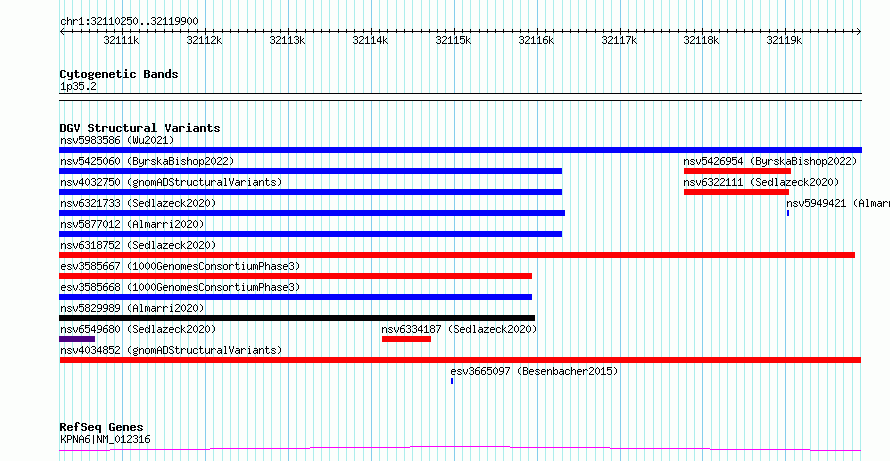Click blue bar of nsv6321733
The width and height of the screenshot is (890, 461).
point(312,213)
